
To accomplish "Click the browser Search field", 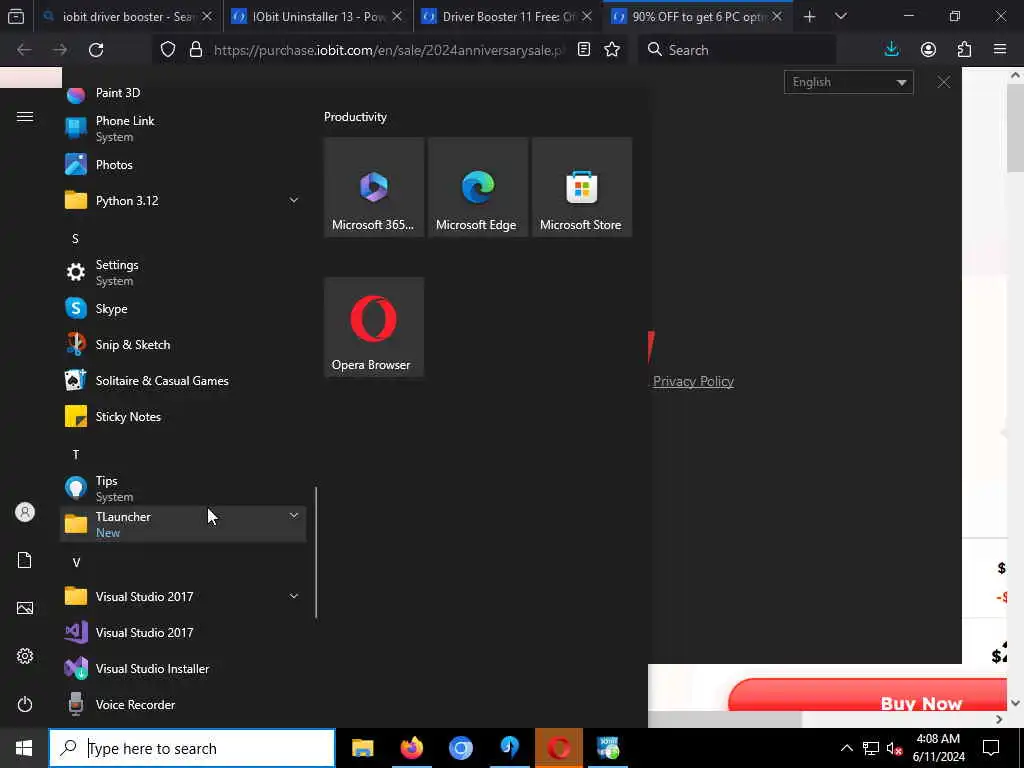I will coord(737,50).
